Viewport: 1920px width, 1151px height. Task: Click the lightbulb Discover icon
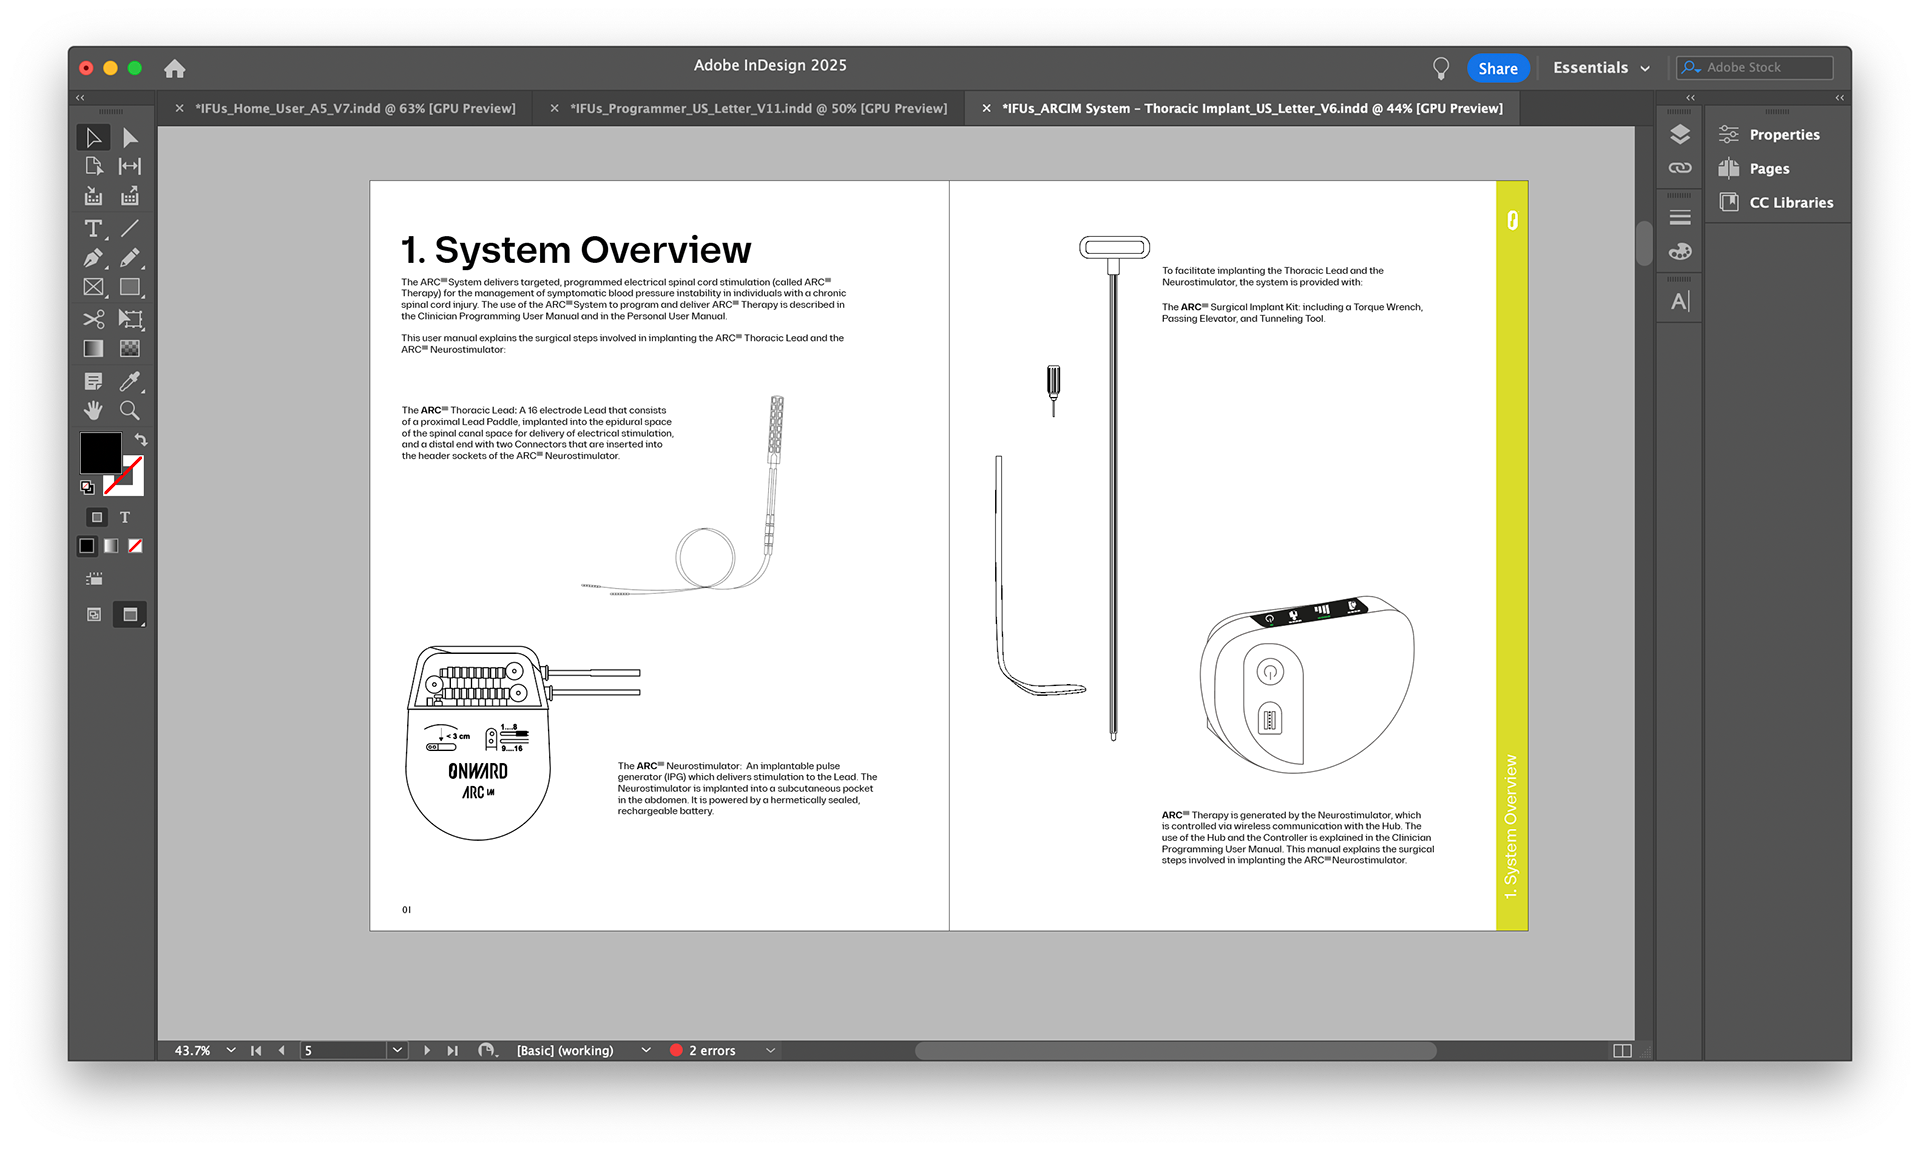(1440, 68)
